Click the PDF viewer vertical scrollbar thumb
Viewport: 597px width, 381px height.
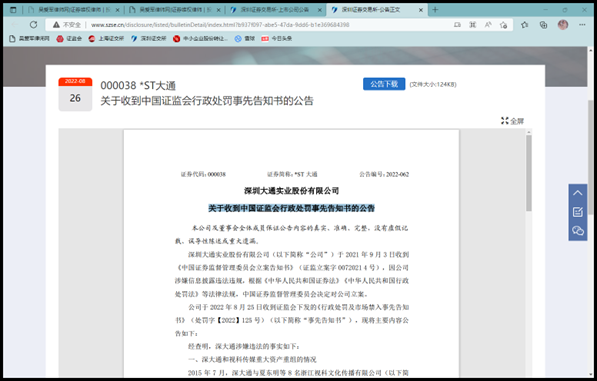(528, 172)
